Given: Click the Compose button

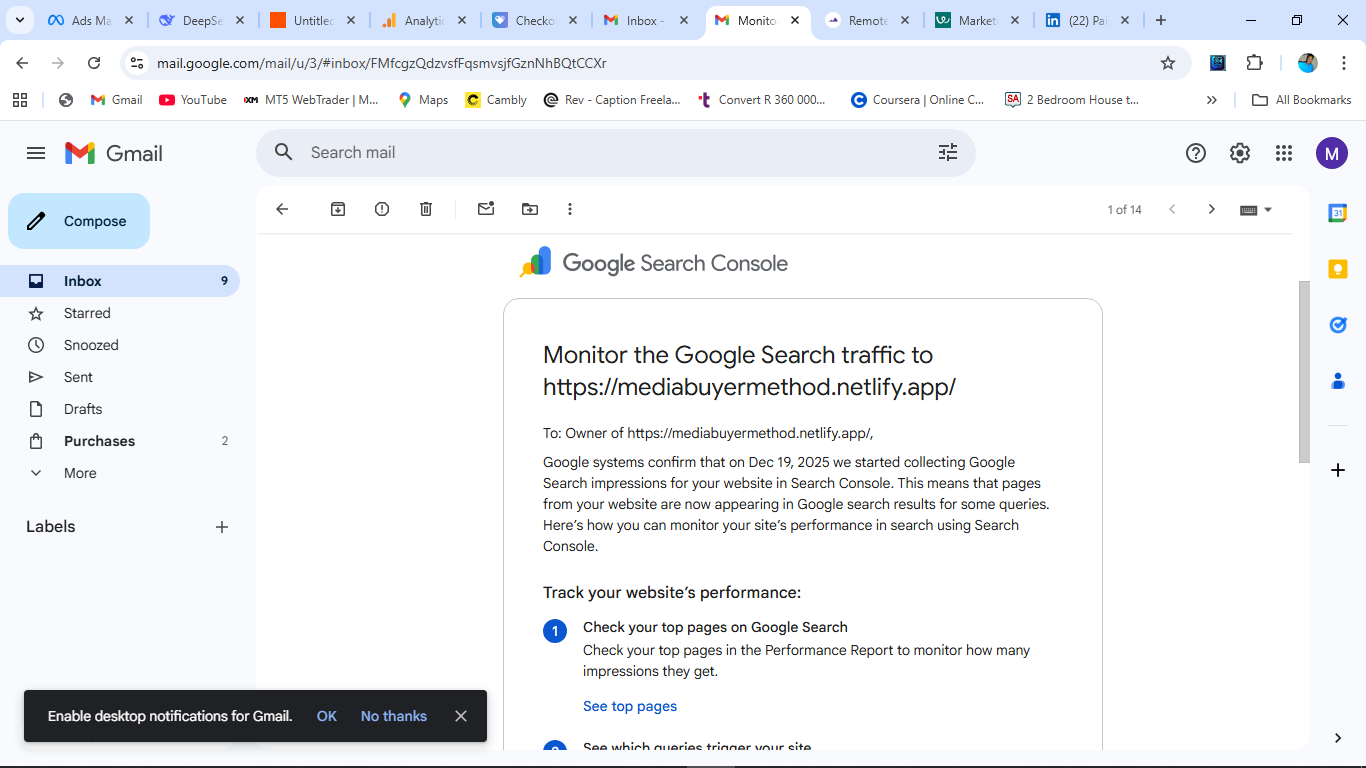Looking at the screenshot, I should coord(79,221).
